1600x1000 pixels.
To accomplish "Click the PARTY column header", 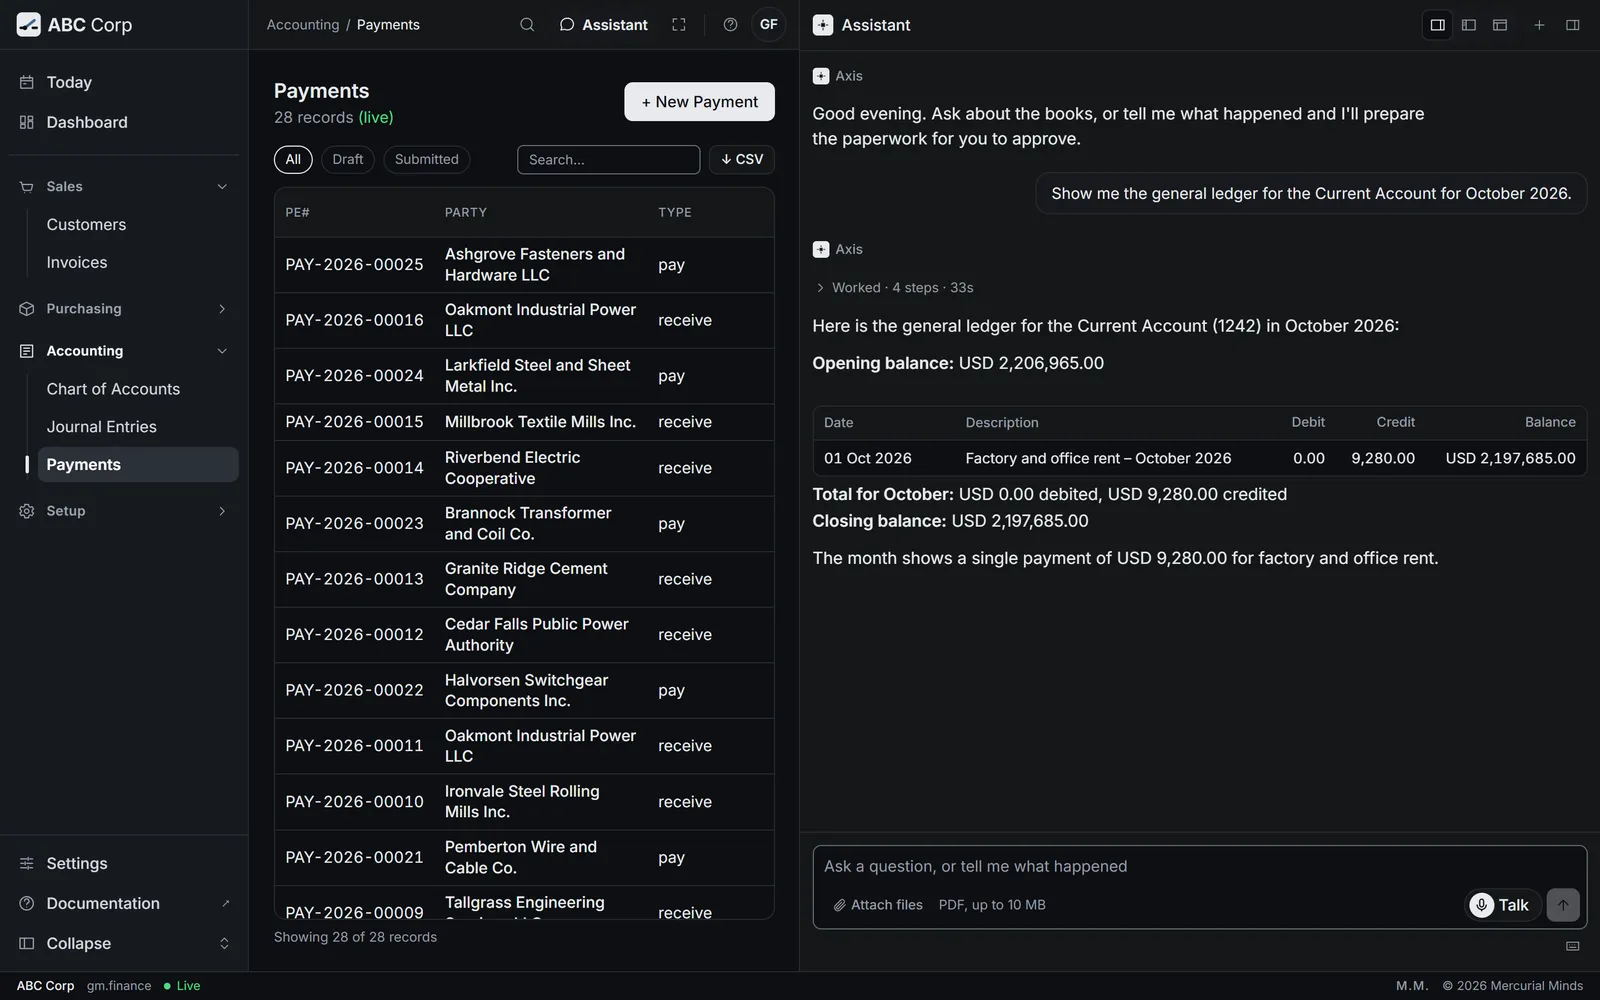I will [466, 213].
